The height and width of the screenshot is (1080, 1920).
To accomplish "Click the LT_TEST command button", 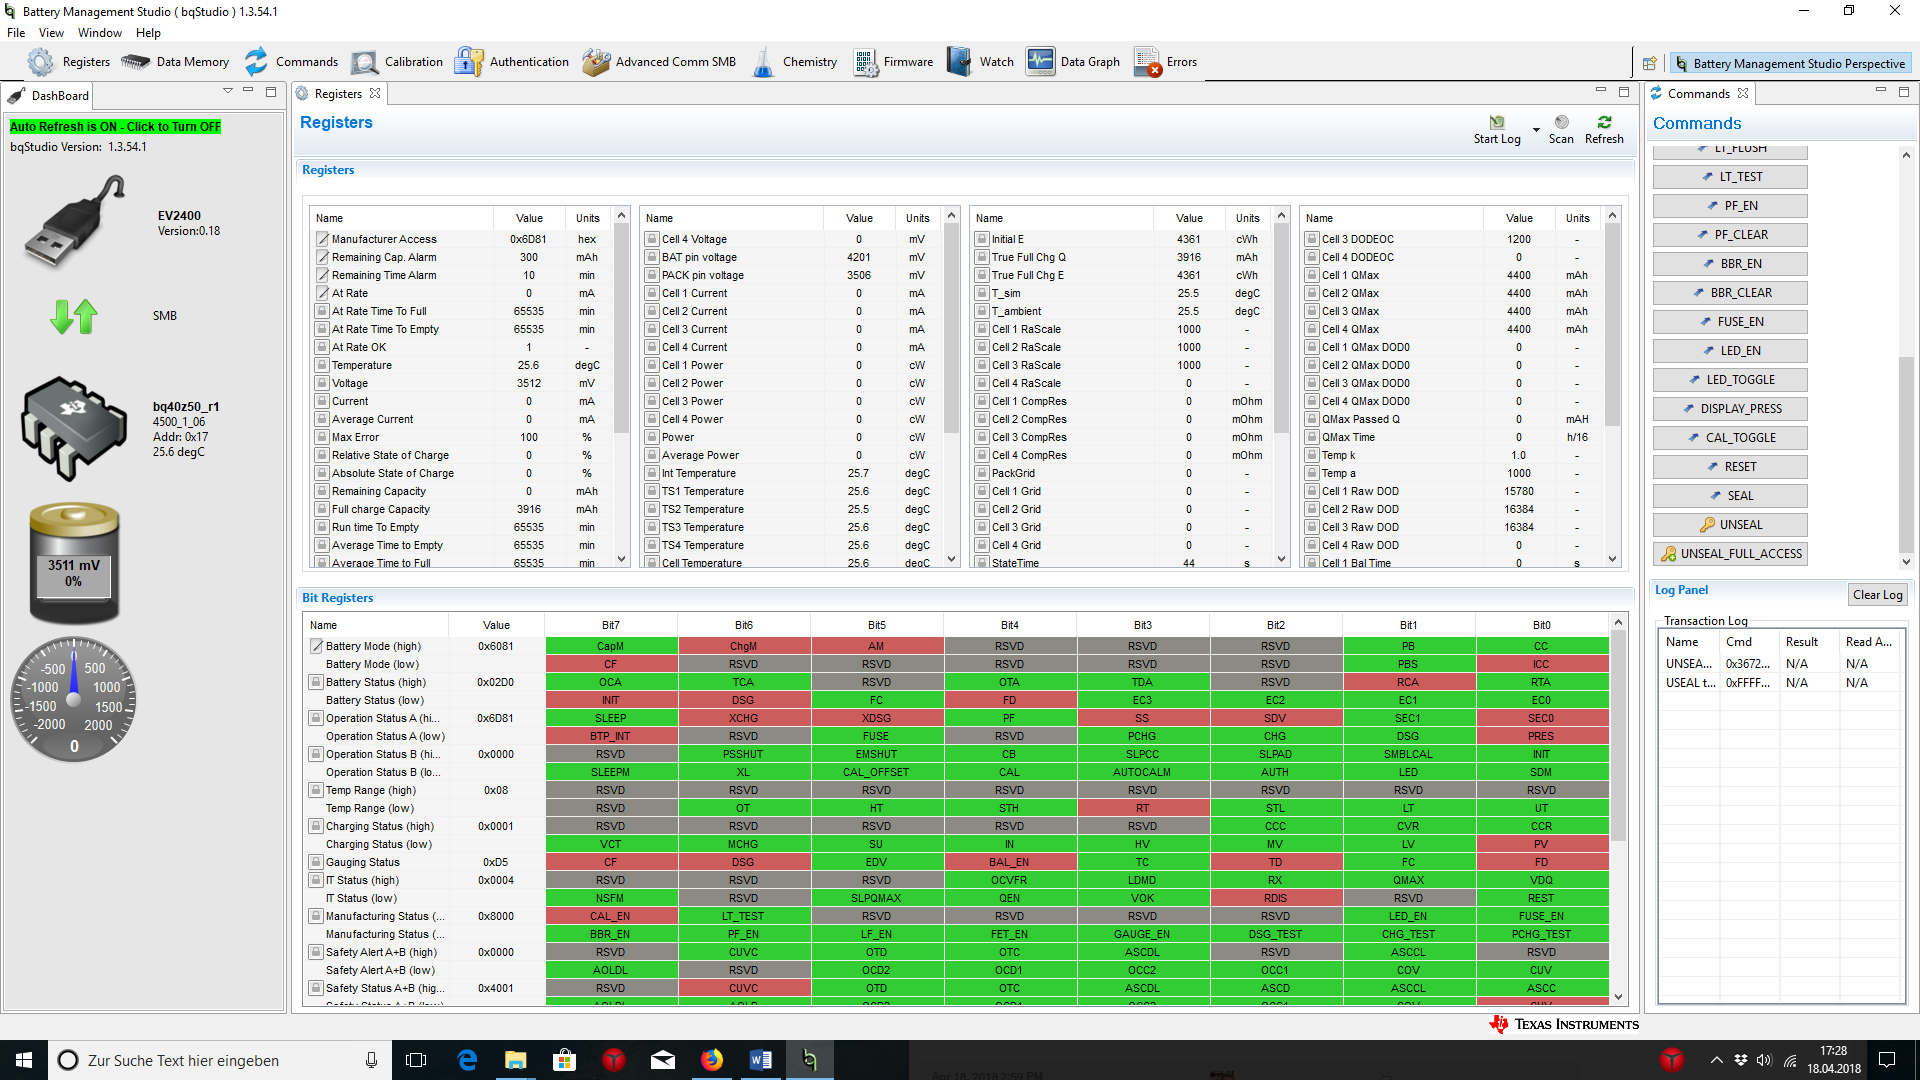I will 1730,177.
